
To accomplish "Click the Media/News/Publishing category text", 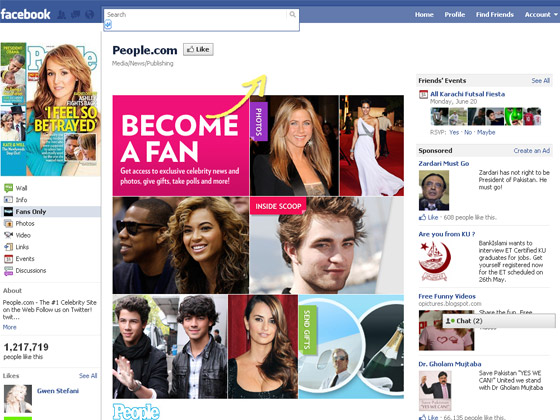I will (142, 64).
